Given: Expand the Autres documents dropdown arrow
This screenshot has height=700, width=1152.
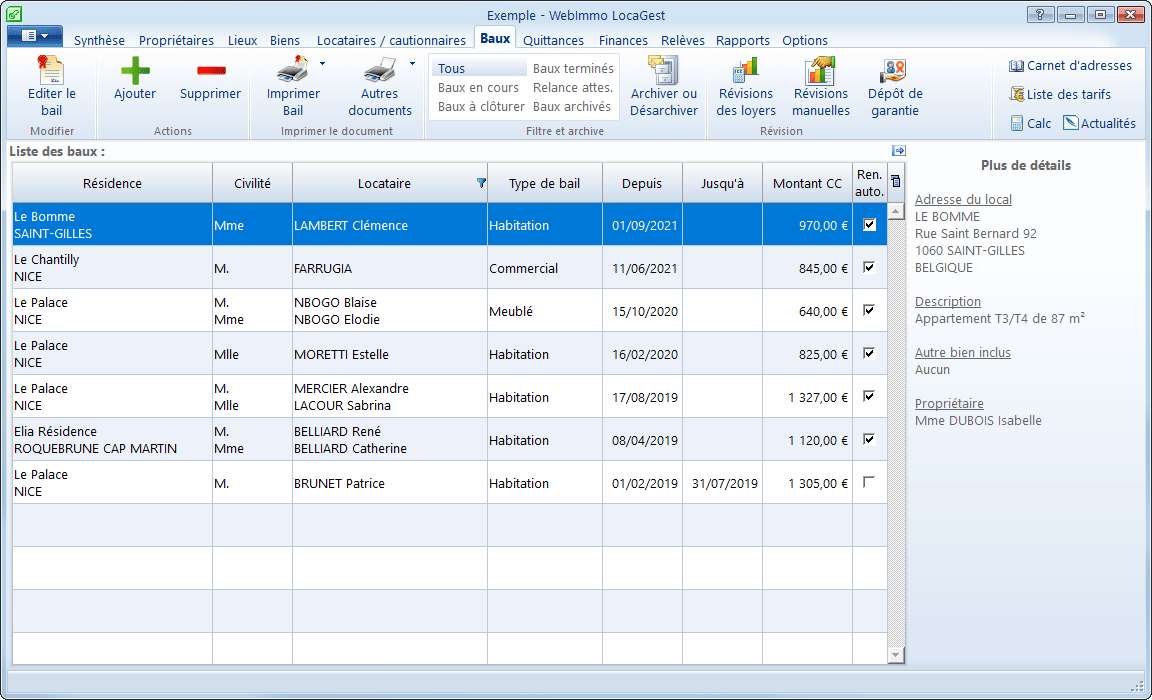Looking at the screenshot, I should point(412,64).
